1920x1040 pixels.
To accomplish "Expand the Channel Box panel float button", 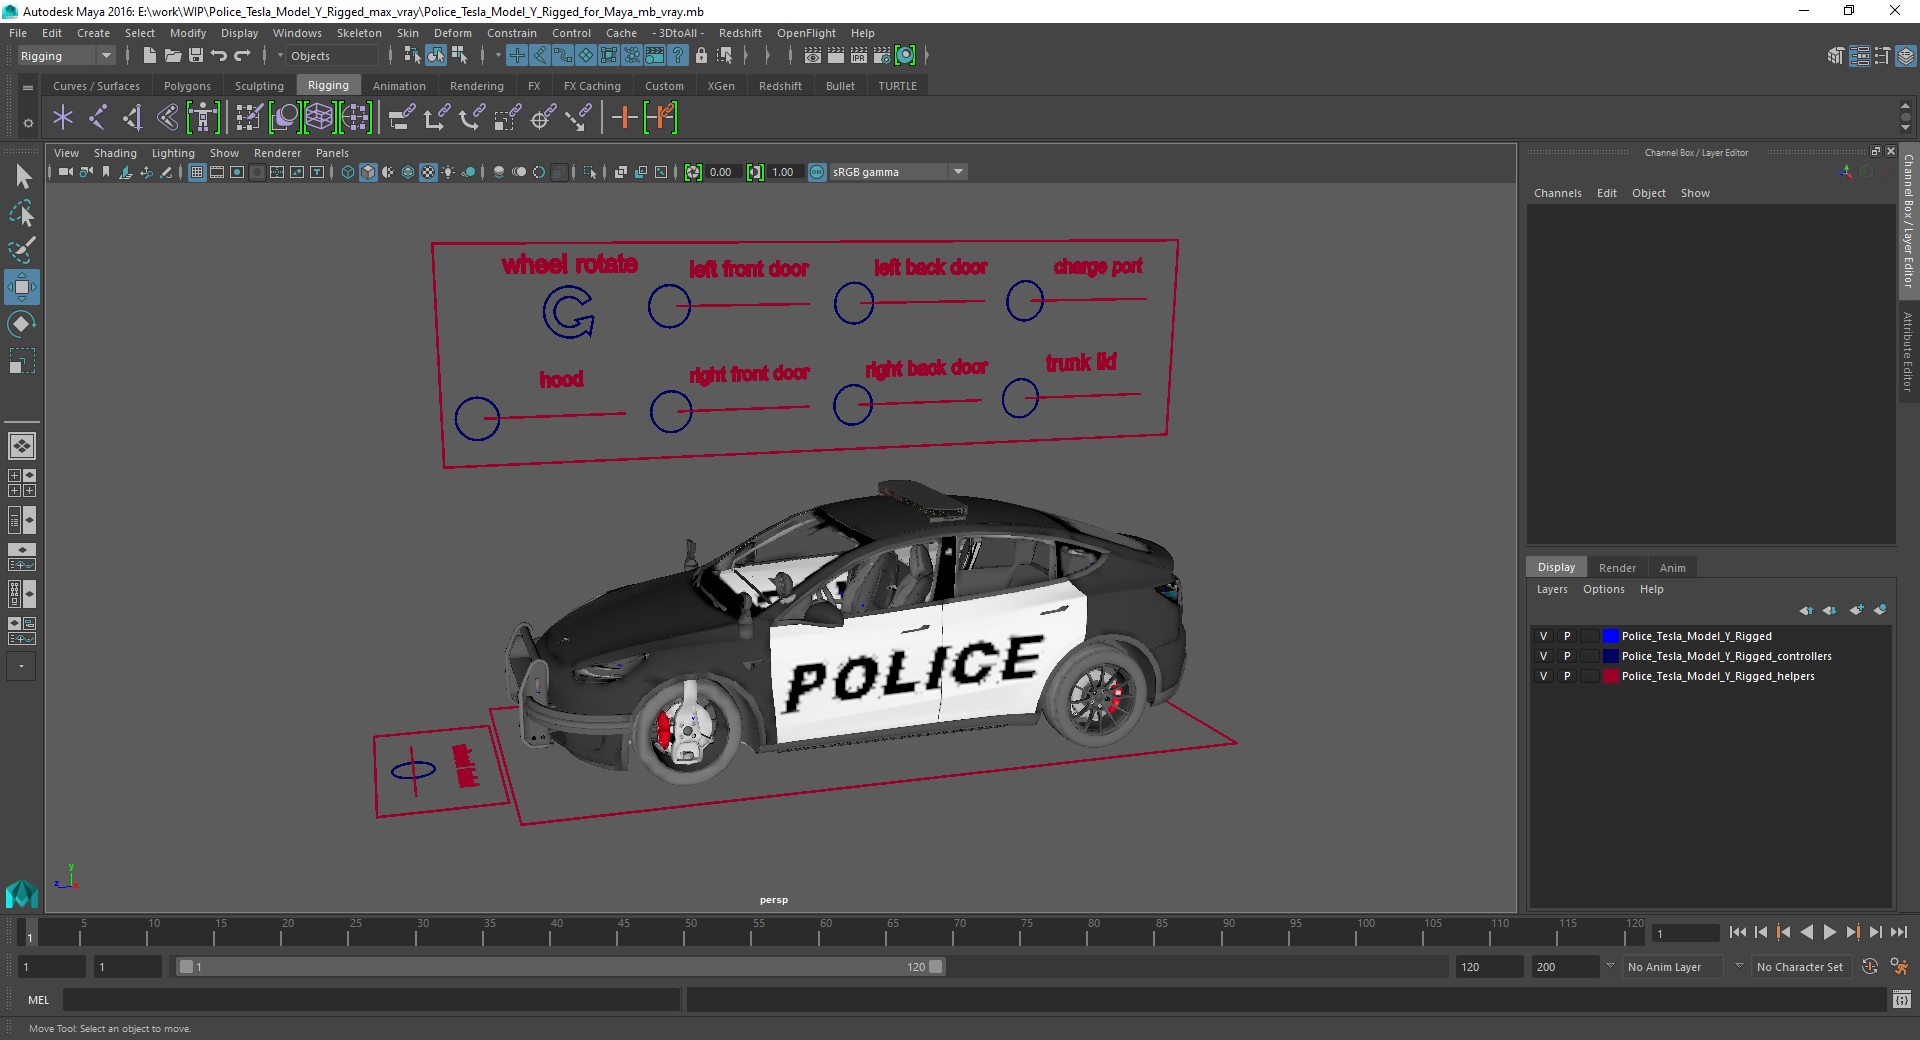I will pyautogui.click(x=1876, y=152).
